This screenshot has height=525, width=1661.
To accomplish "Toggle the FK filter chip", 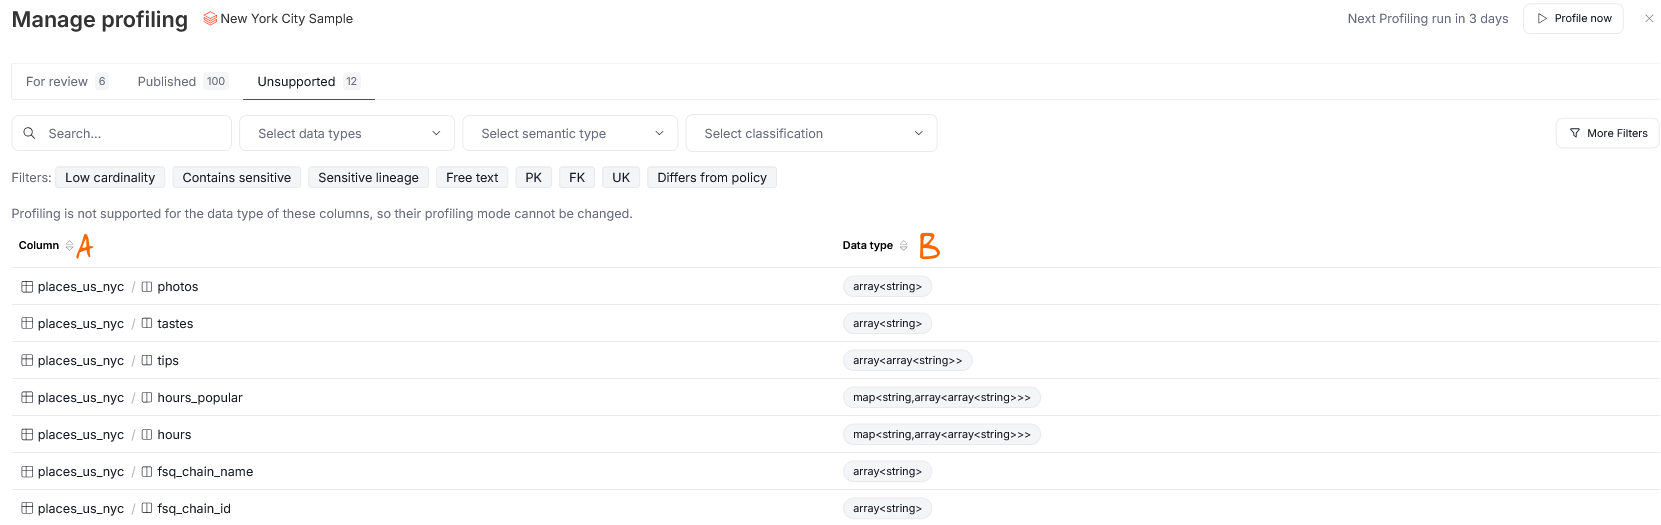I will [577, 178].
